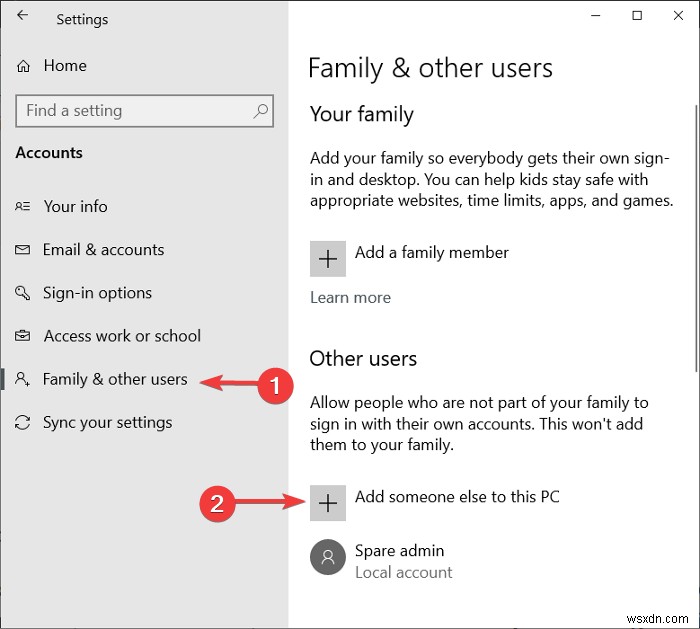This screenshot has width=700, height=629.
Task: Maximize the Settings window
Action: click(637, 16)
